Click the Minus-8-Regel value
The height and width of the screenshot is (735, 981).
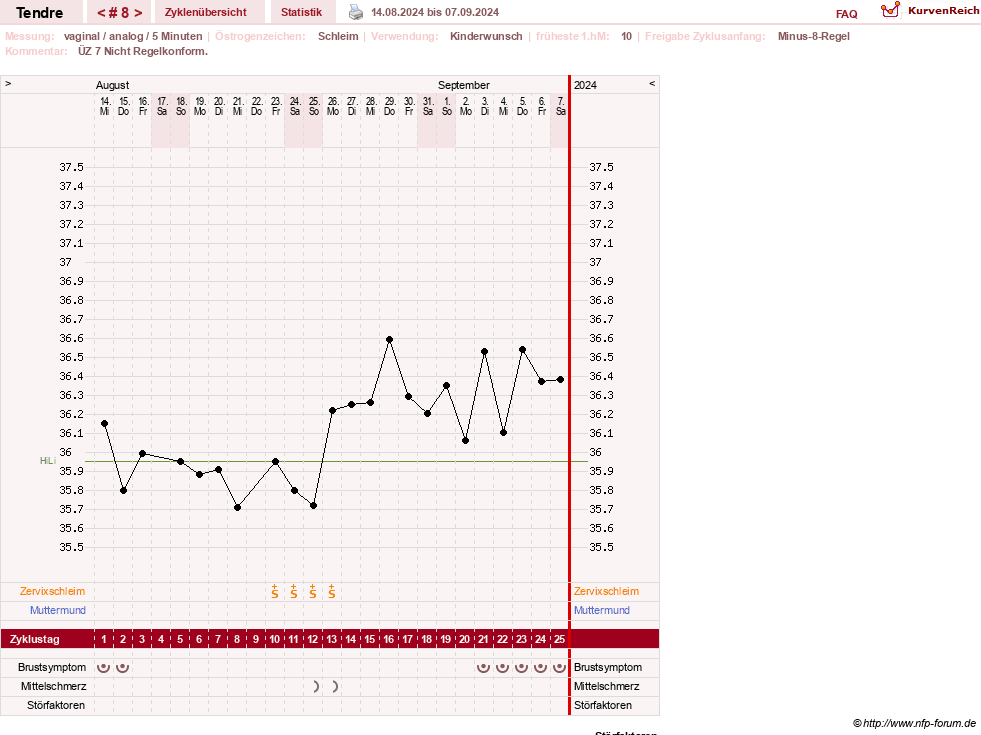(813, 36)
